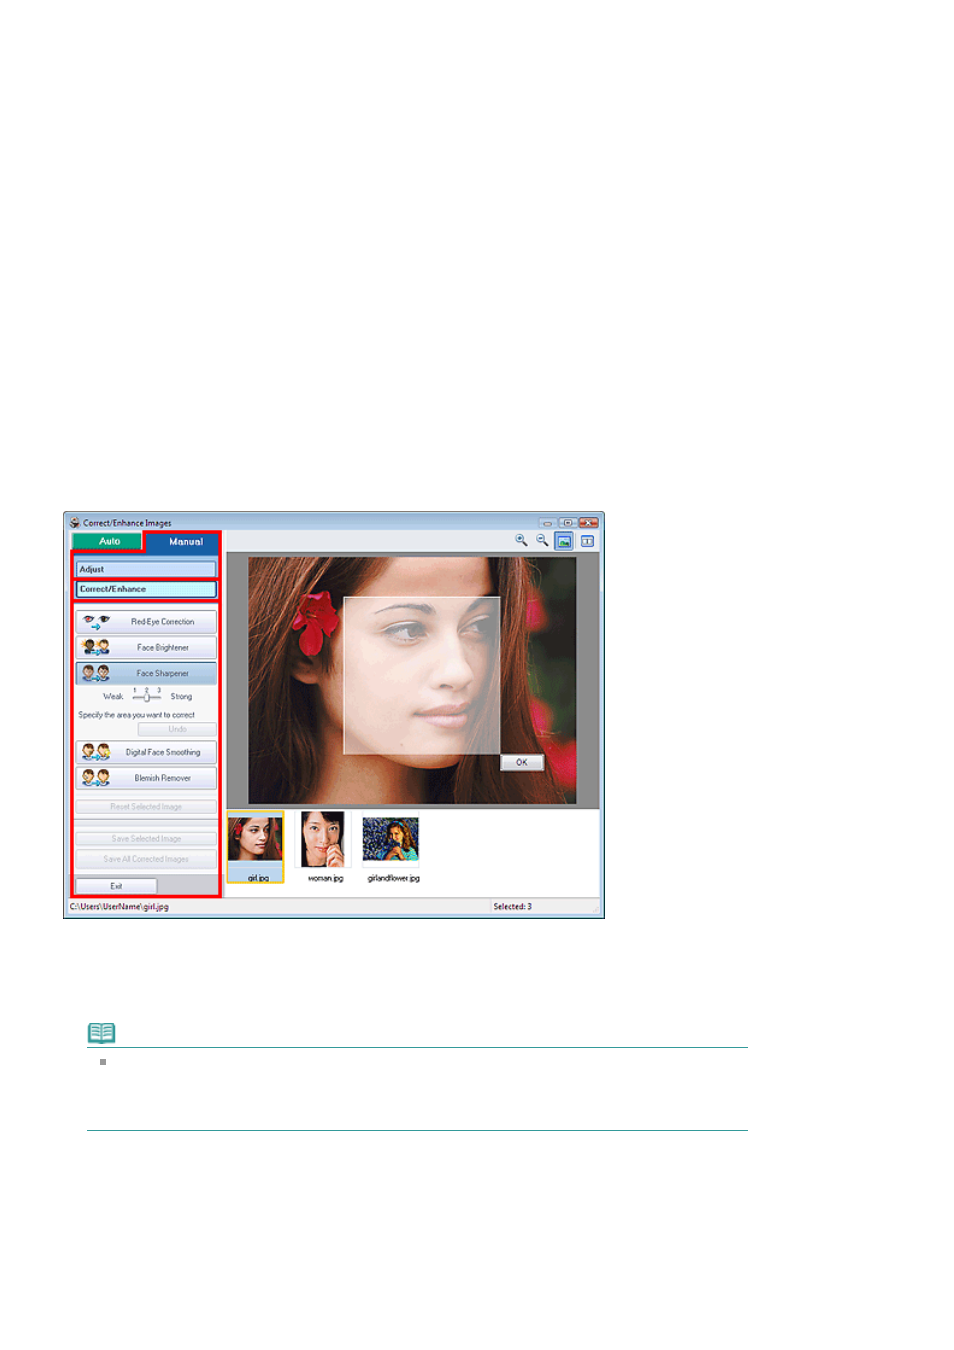Click Reset Selected Image
This screenshot has width=954, height=1350.
tap(146, 806)
